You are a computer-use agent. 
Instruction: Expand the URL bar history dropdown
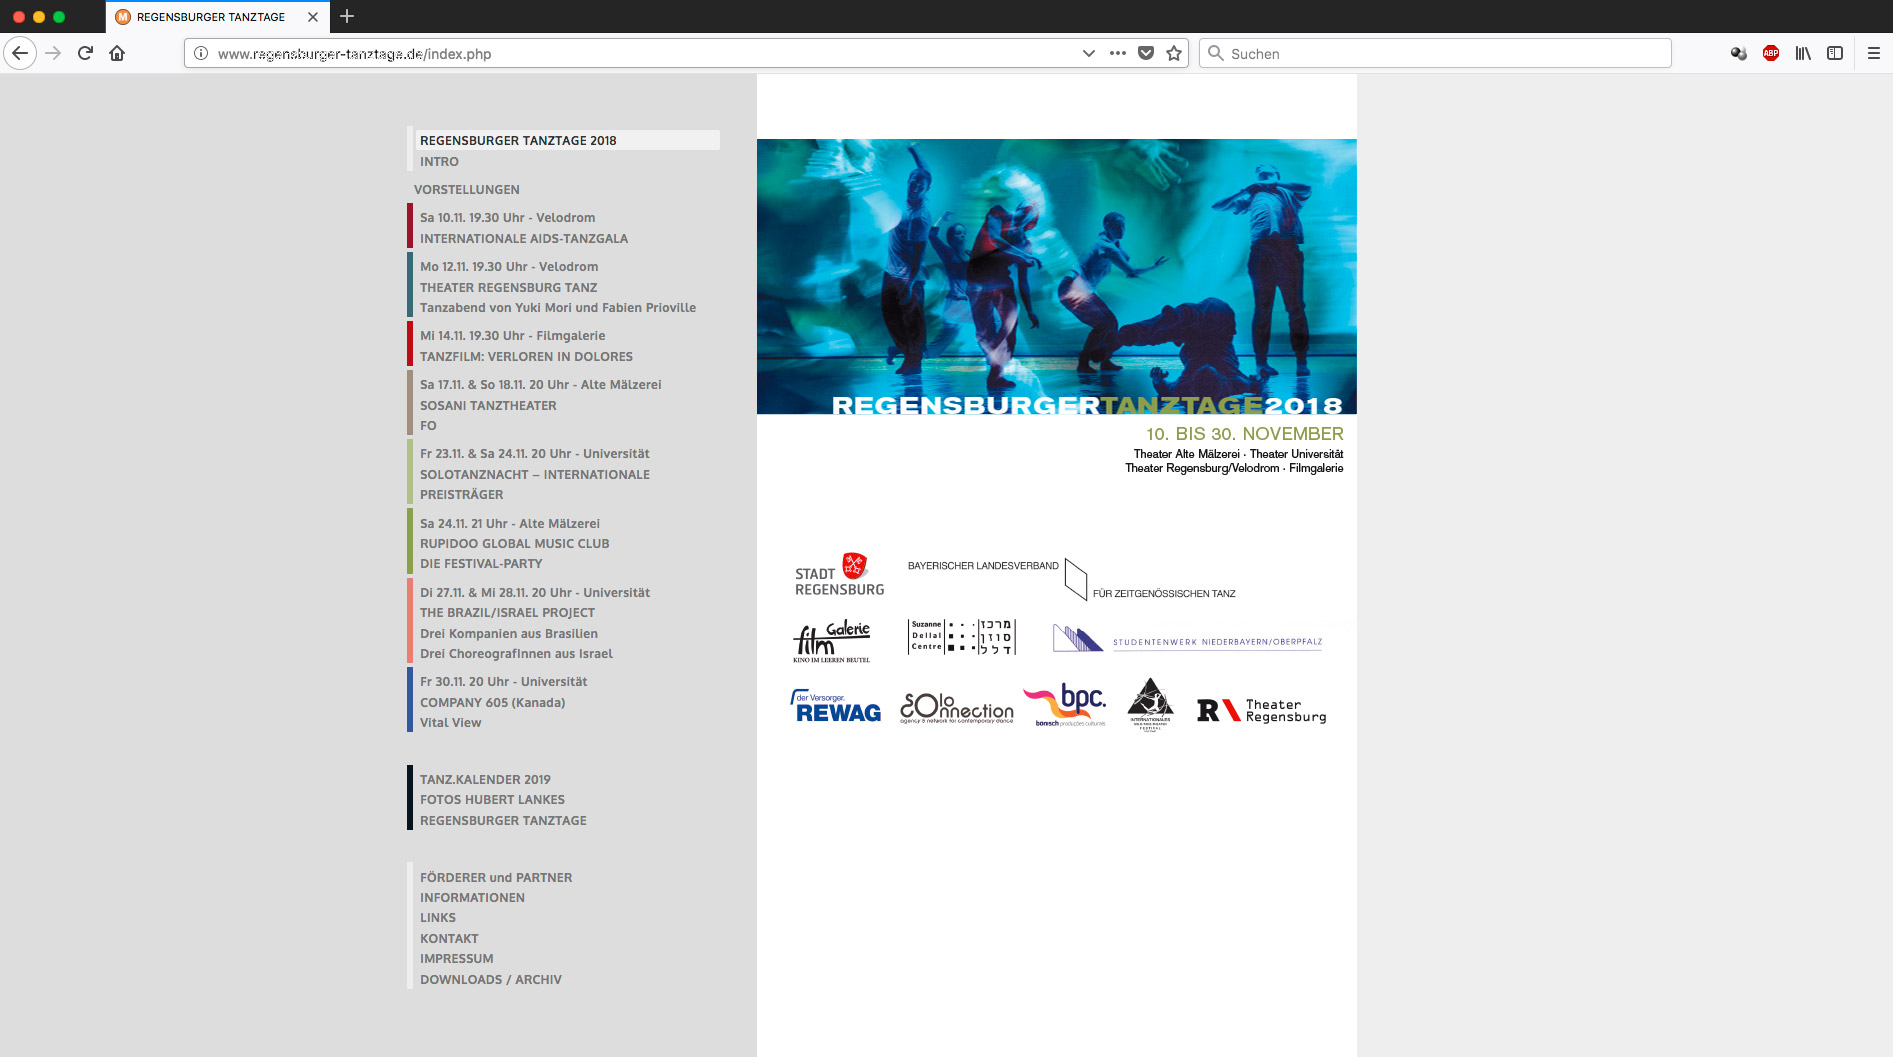1089,53
